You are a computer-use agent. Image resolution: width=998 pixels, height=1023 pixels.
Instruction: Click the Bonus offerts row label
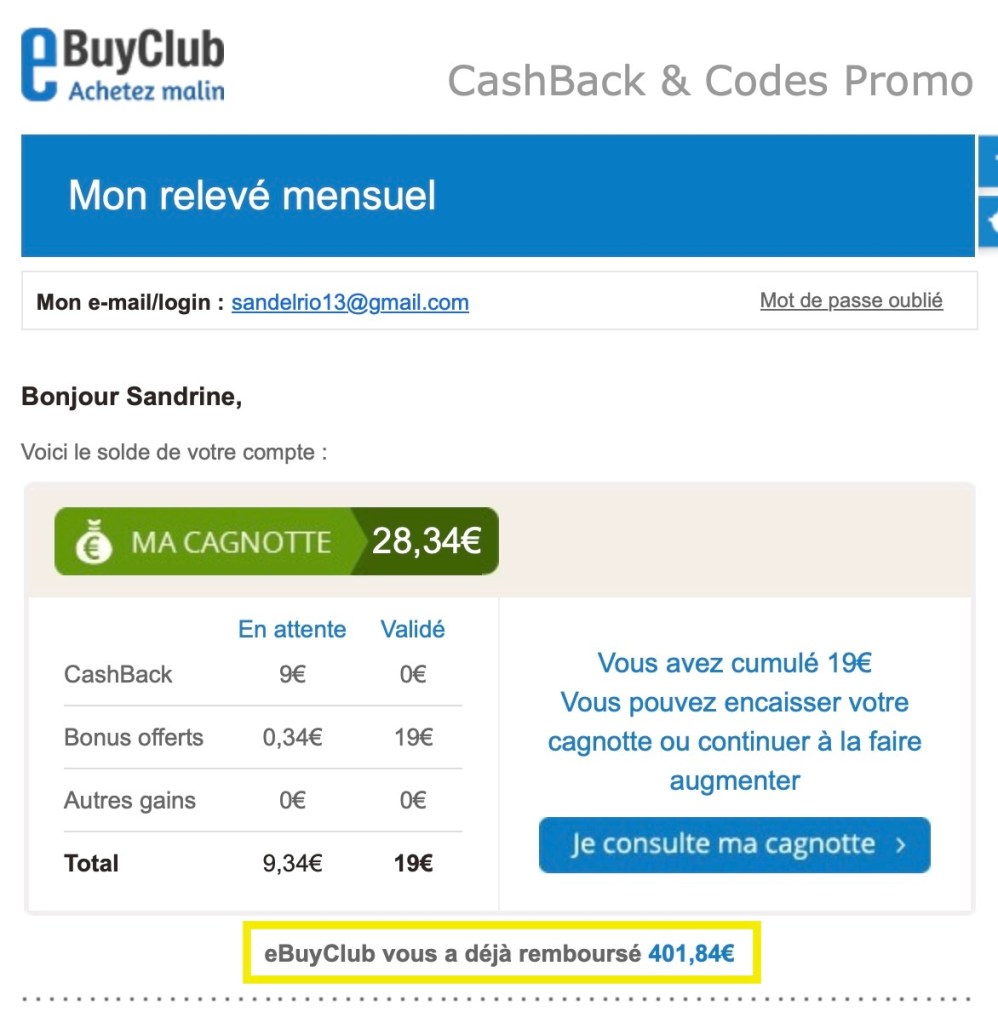click(134, 737)
